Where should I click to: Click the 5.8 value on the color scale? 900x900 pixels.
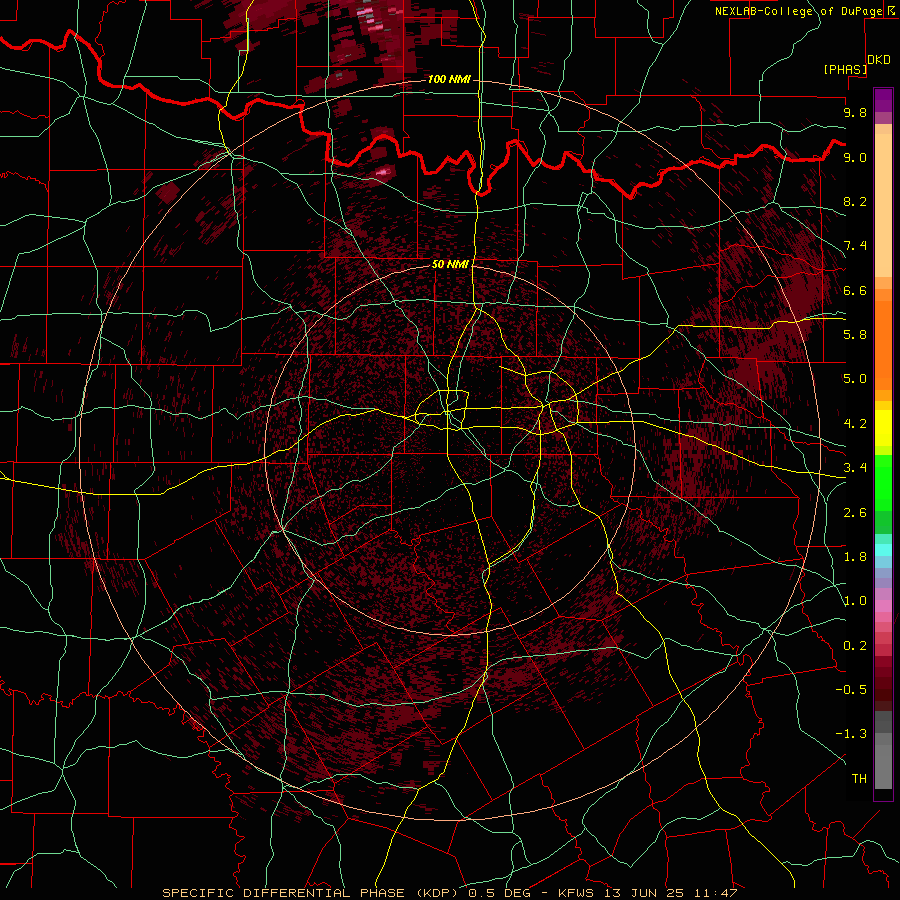(x=855, y=335)
